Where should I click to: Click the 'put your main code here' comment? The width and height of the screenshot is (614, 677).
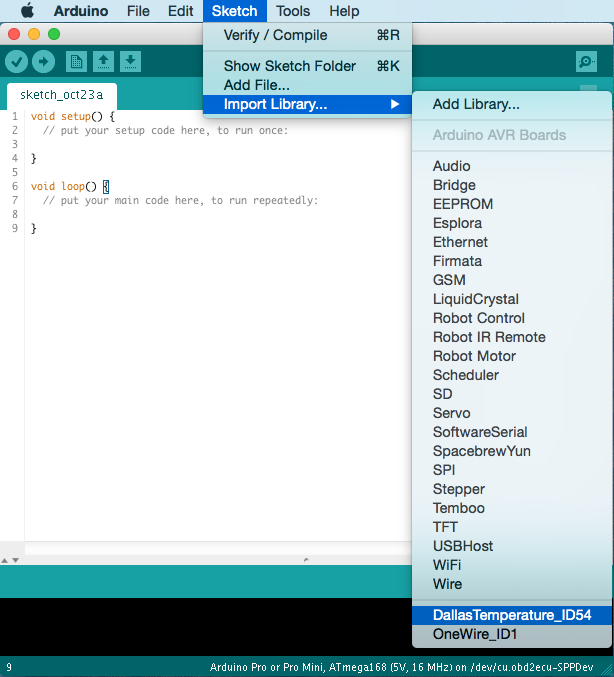(x=180, y=200)
